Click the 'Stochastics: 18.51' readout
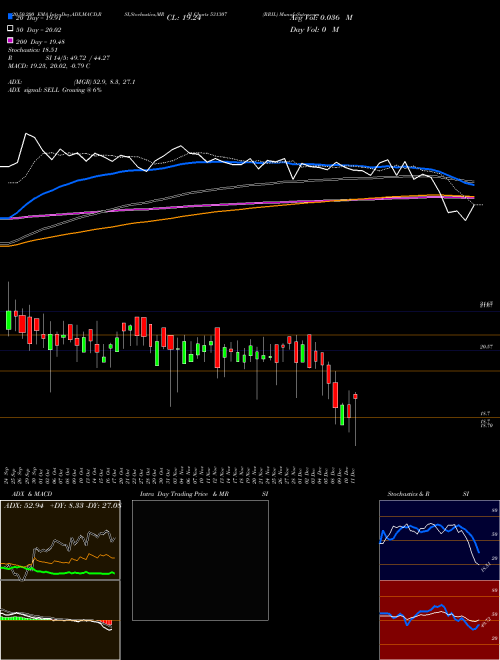 pyautogui.click(x=33, y=50)
